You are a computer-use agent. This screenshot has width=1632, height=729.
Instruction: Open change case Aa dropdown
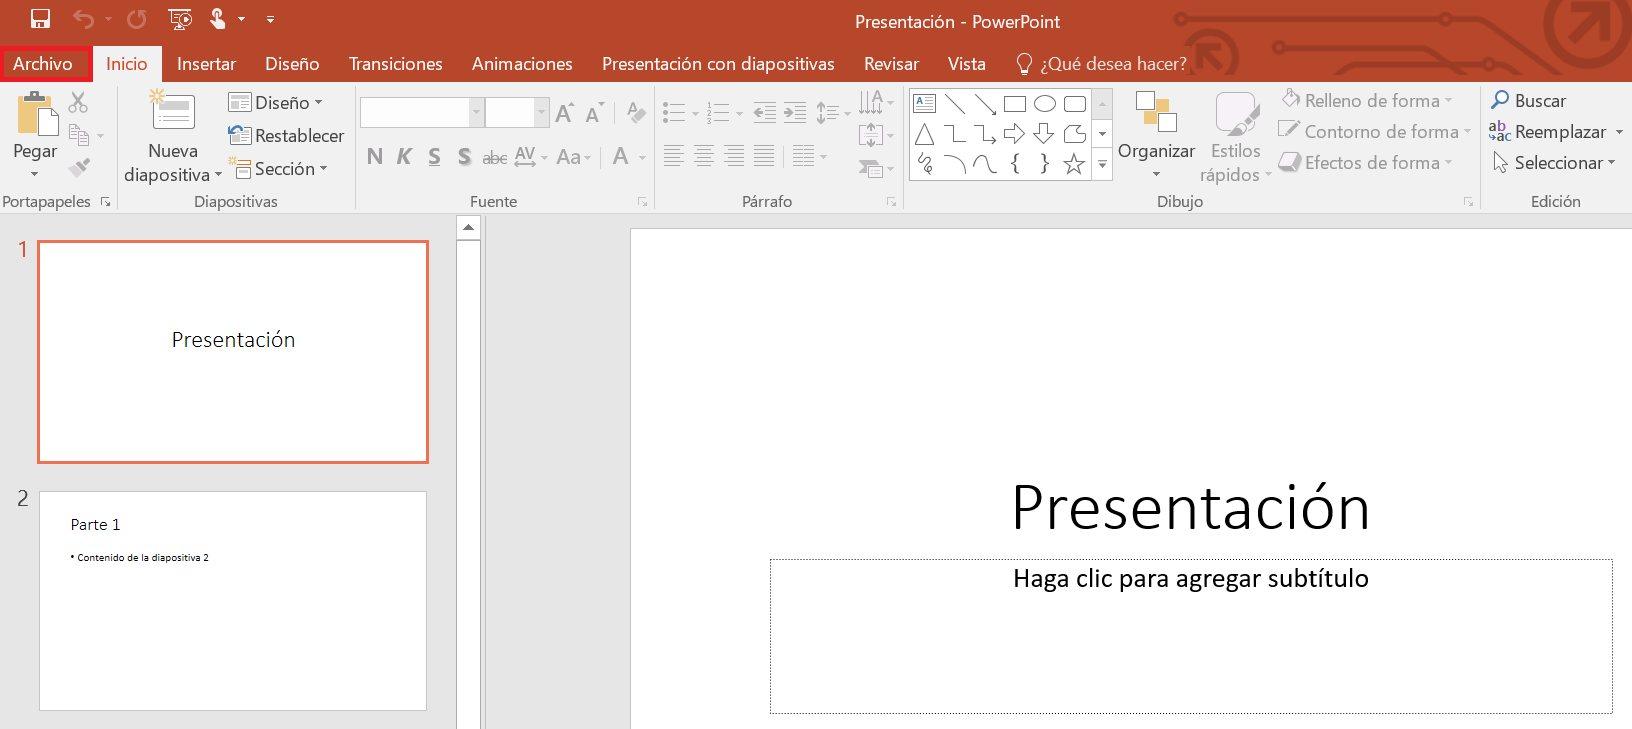point(574,156)
